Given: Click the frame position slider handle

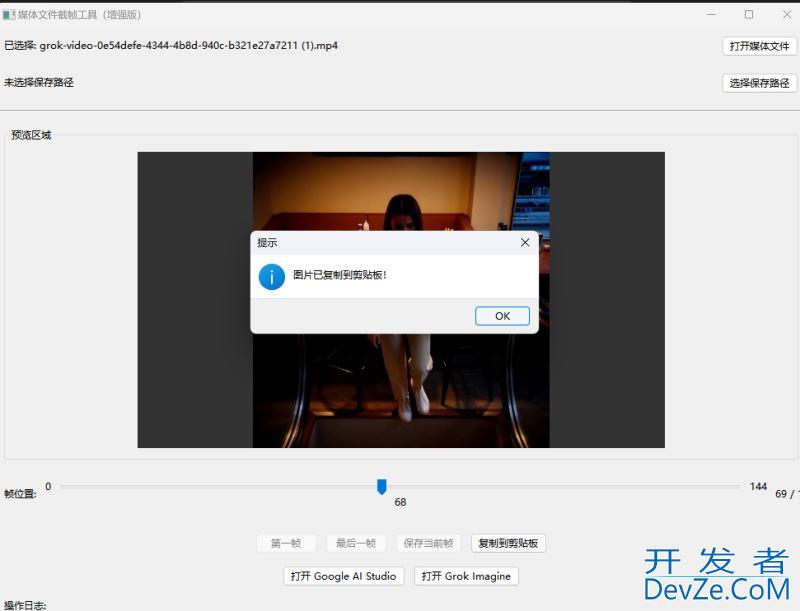Looking at the screenshot, I should [382, 486].
